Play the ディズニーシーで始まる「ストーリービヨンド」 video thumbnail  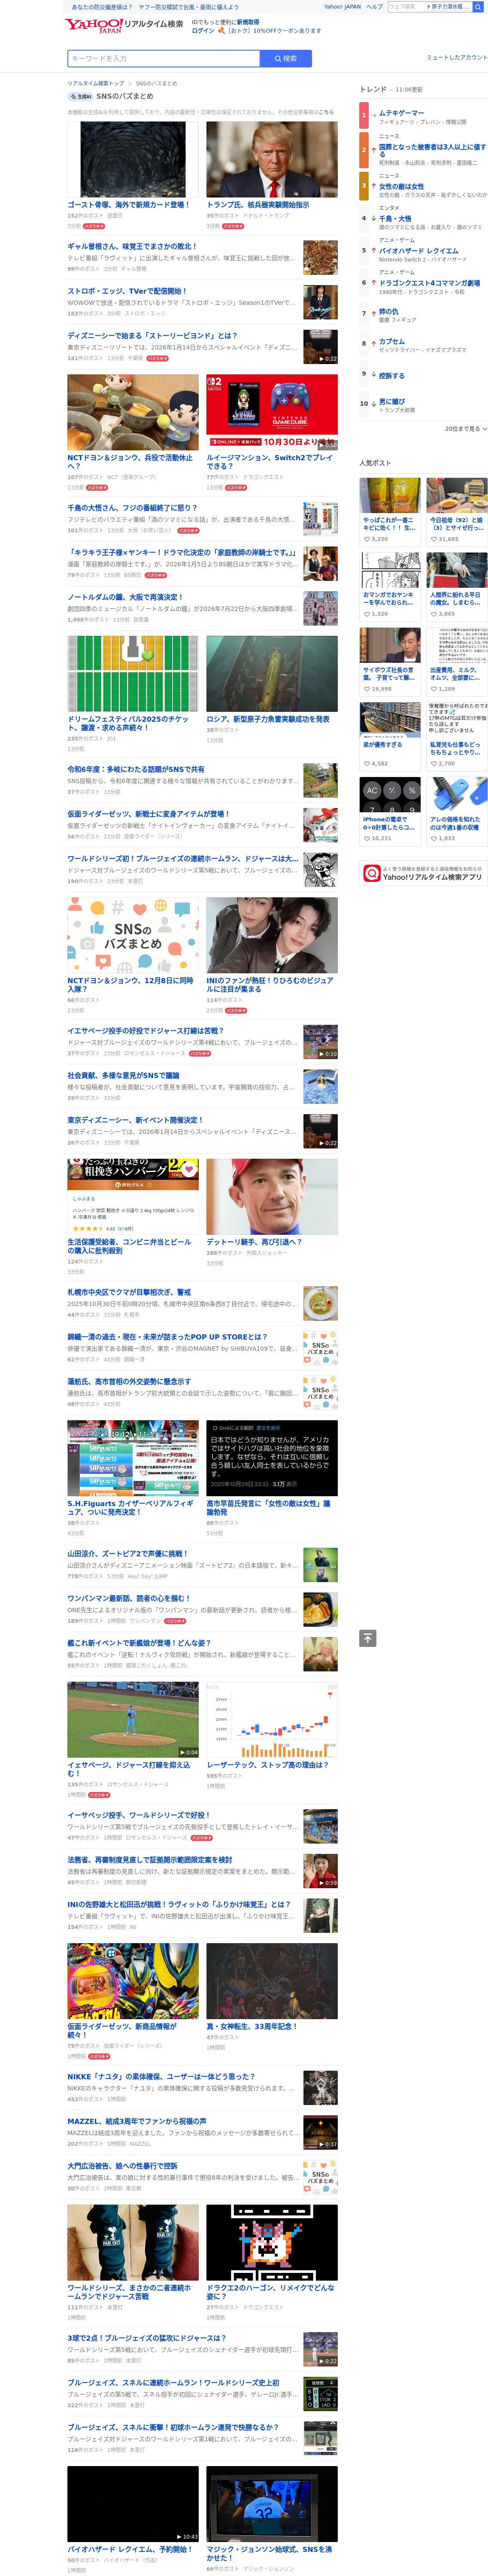(x=321, y=346)
